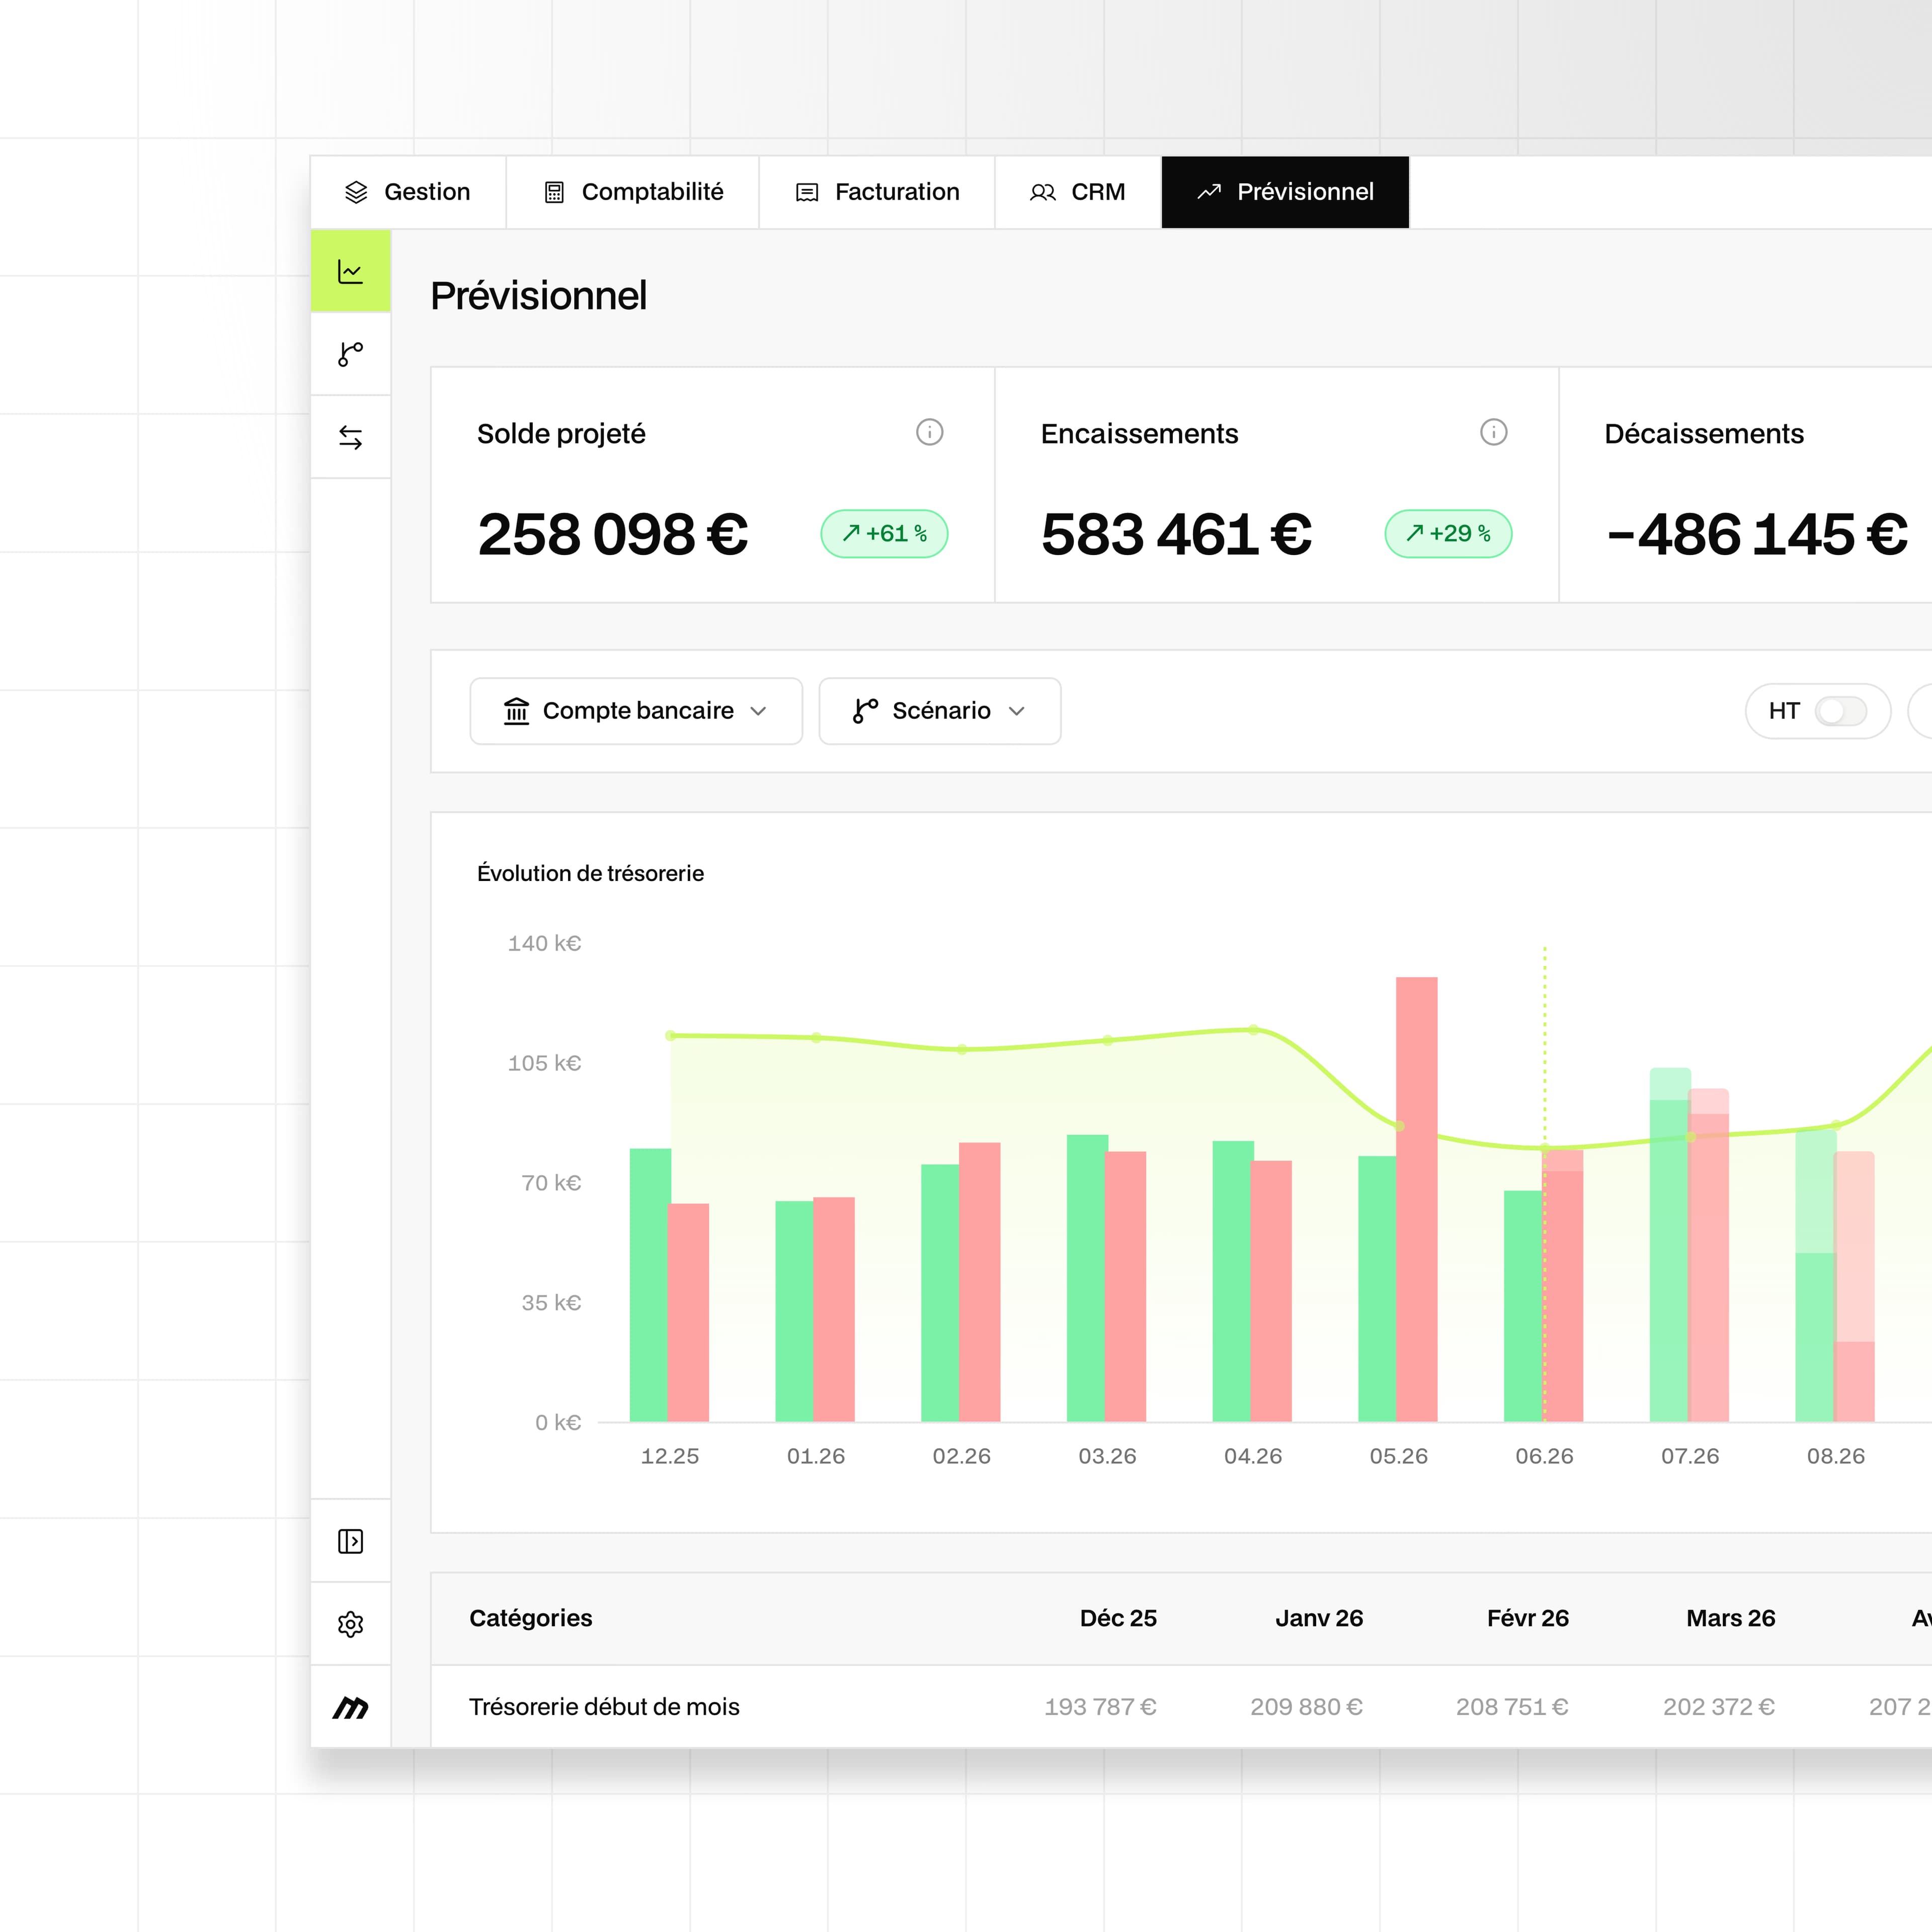Click the +29 % trend badge
1932x1932 pixels.
pos(1448,533)
